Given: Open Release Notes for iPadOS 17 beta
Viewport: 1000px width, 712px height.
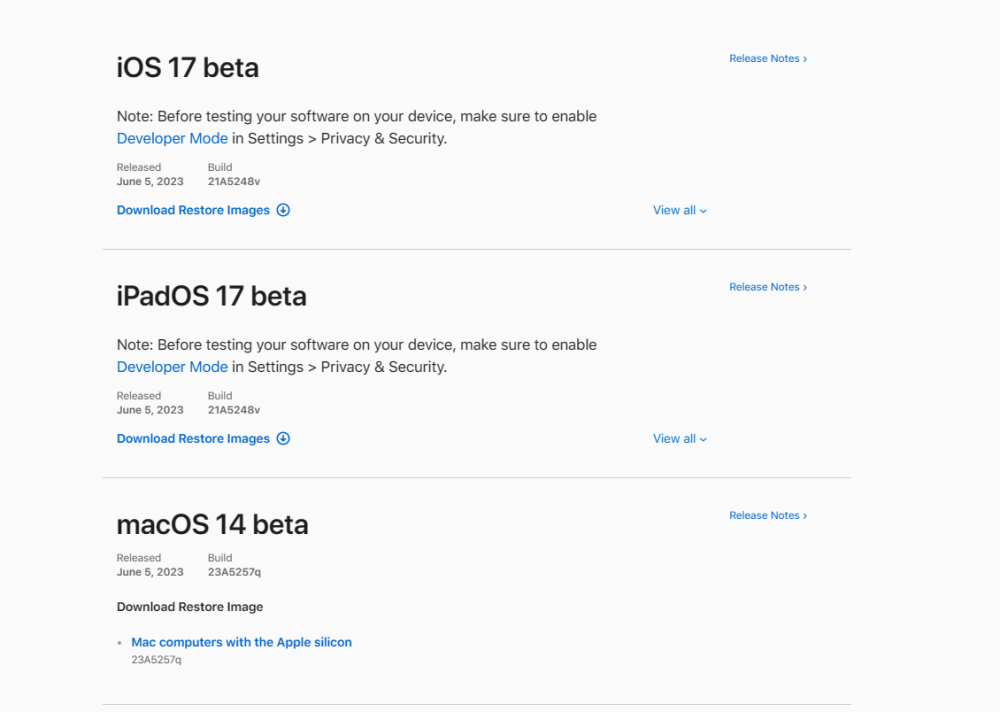Looking at the screenshot, I should [x=768, y=287].
